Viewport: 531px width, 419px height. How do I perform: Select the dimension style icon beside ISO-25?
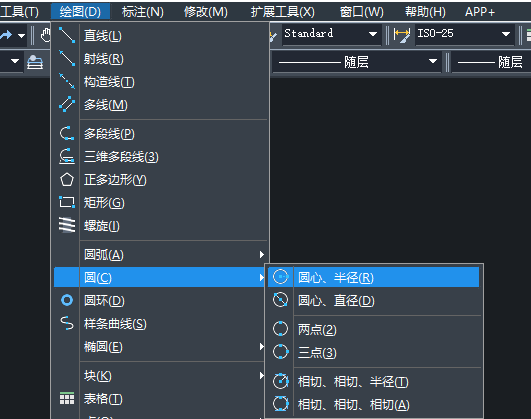402,35
